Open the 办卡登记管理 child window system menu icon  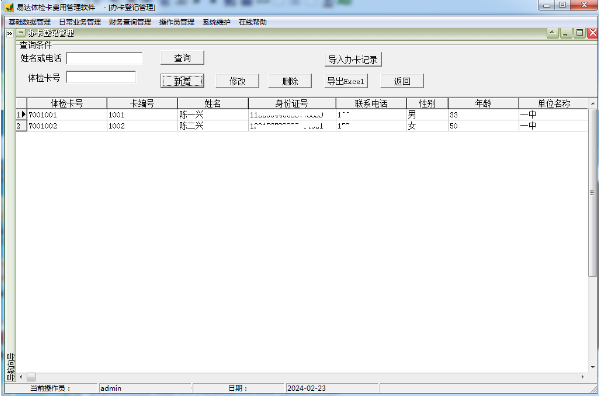[21, 33]
